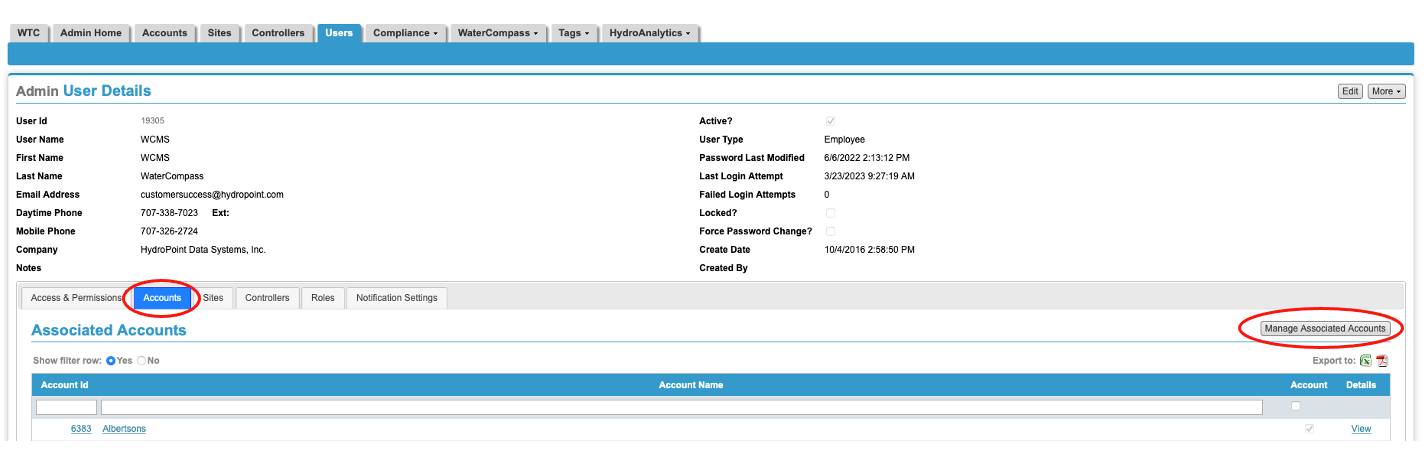Screen dimensions: 1425x453
Task: Click the Details column header
Action: pyautogui.click(x=1361, y=385)
